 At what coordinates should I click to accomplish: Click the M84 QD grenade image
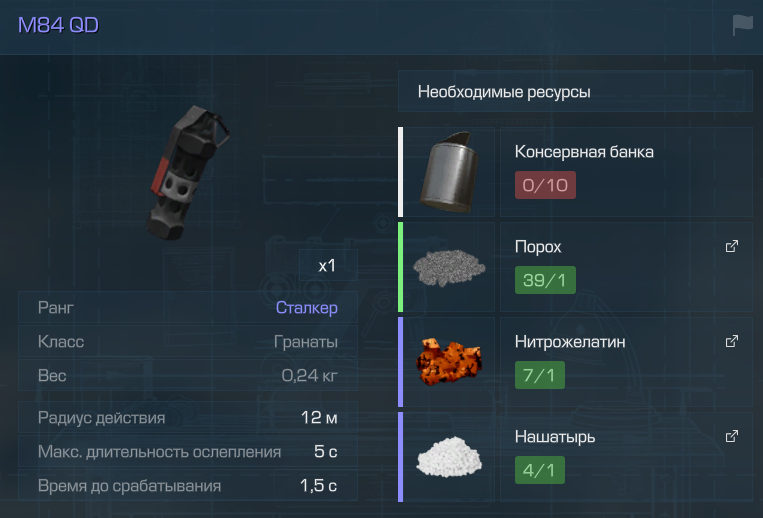(x=188, y=173)
